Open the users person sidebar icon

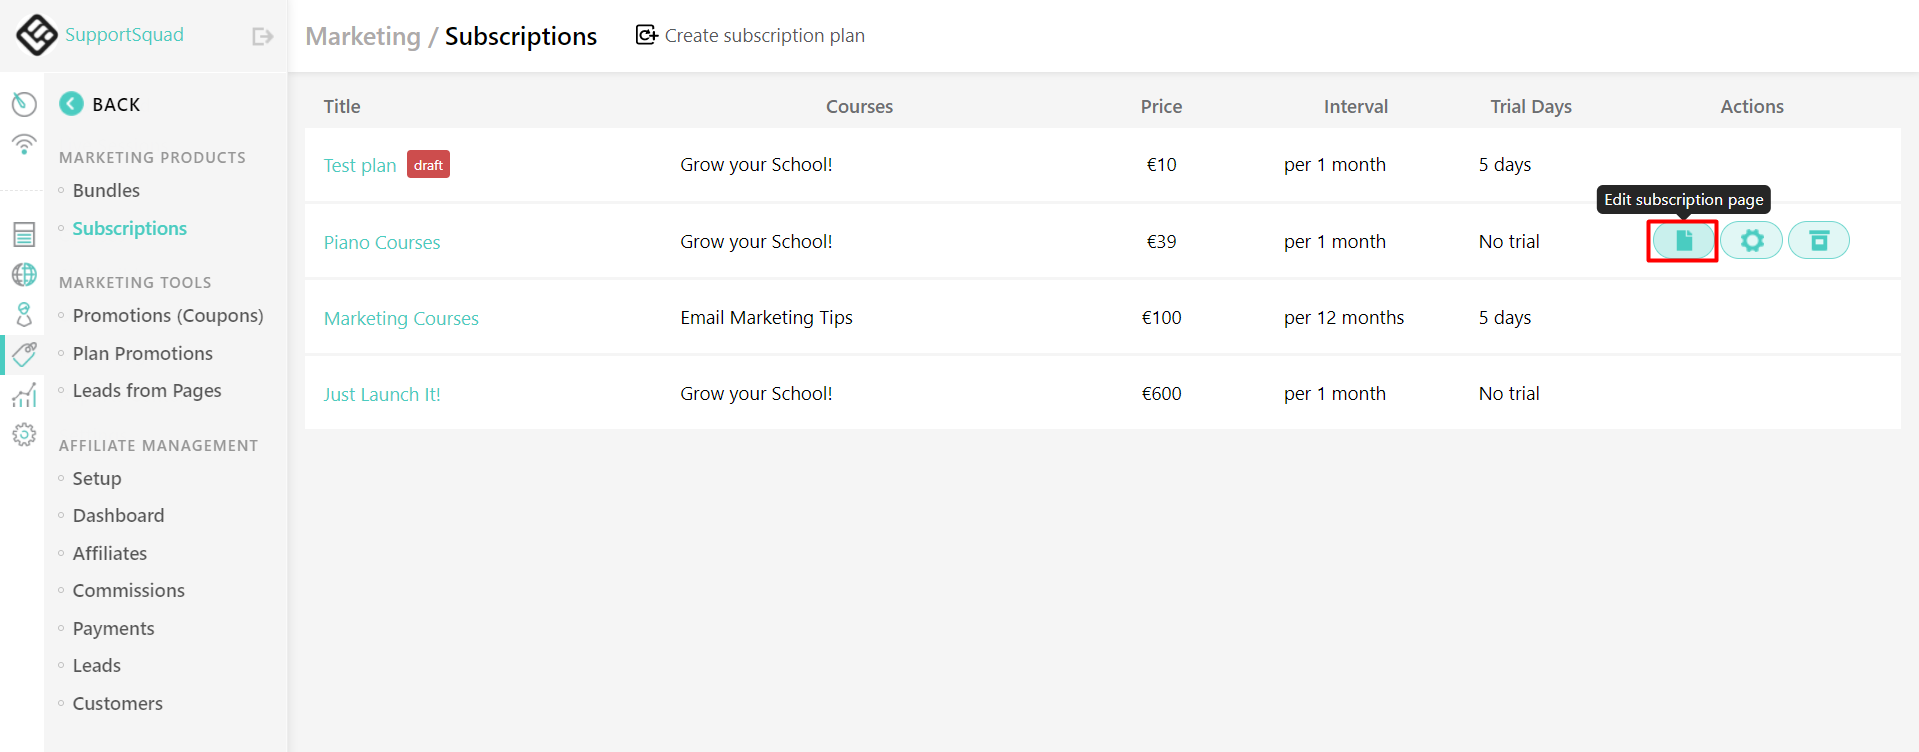(x=24, y=315)
